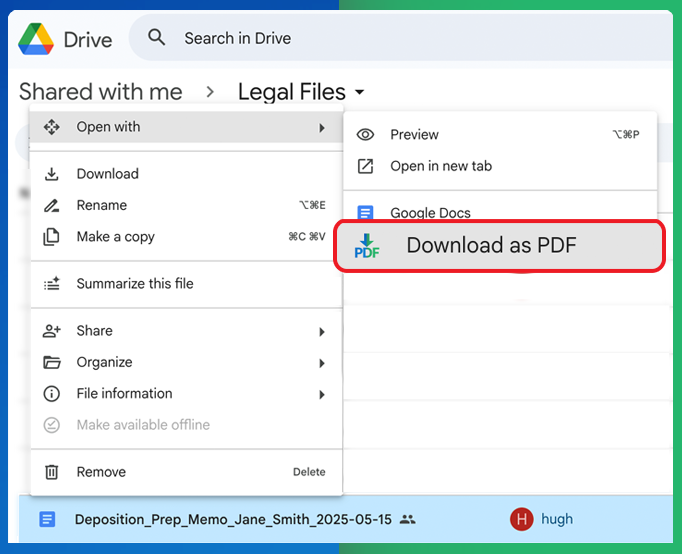This screenshot has height=554, width=682.
Task: Expand the Legal Files folder dropdown
Action: point(360,93)
